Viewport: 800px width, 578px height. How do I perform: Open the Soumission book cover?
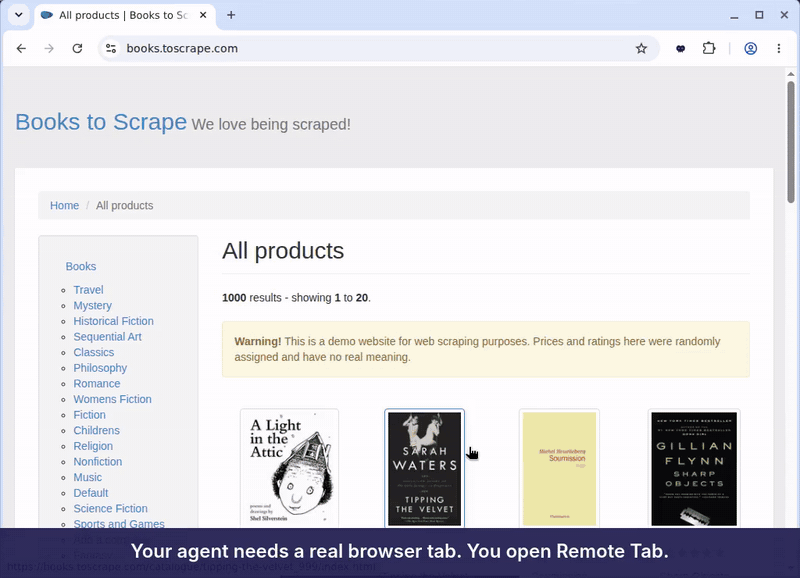click(x=559, y=468)
